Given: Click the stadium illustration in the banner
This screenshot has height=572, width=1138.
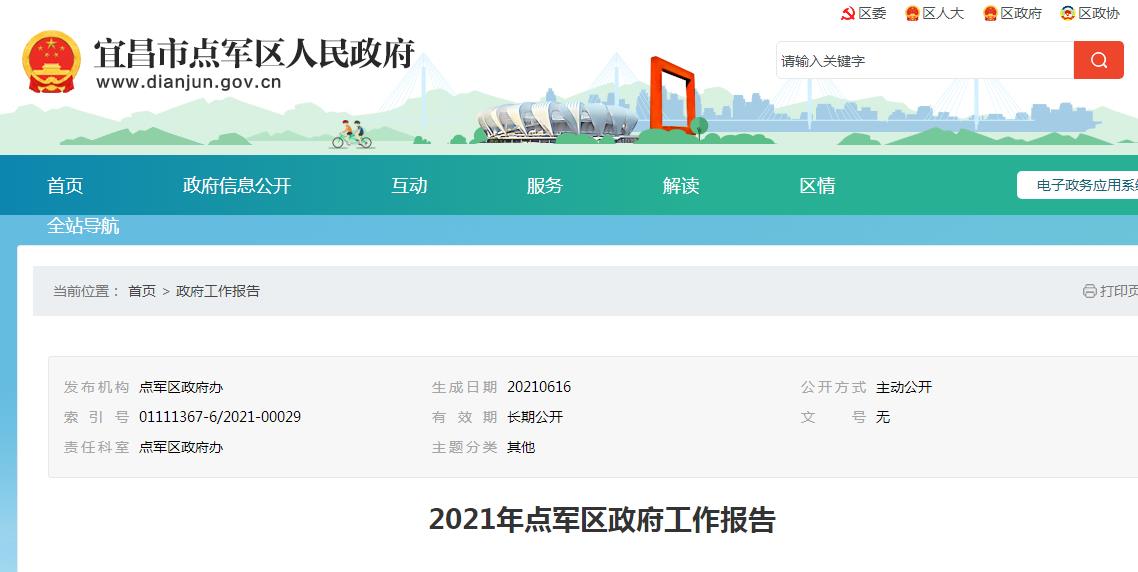Looking at the screenshot, I should tap(557, 120).
